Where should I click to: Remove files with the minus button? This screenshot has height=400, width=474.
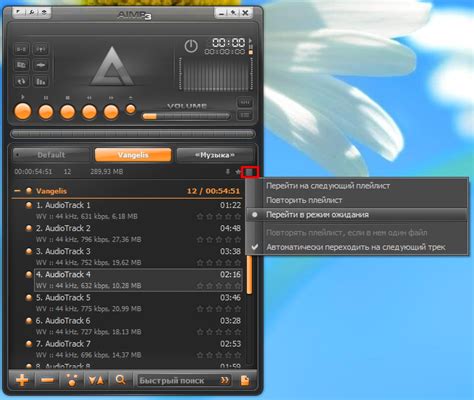[48, 380]
